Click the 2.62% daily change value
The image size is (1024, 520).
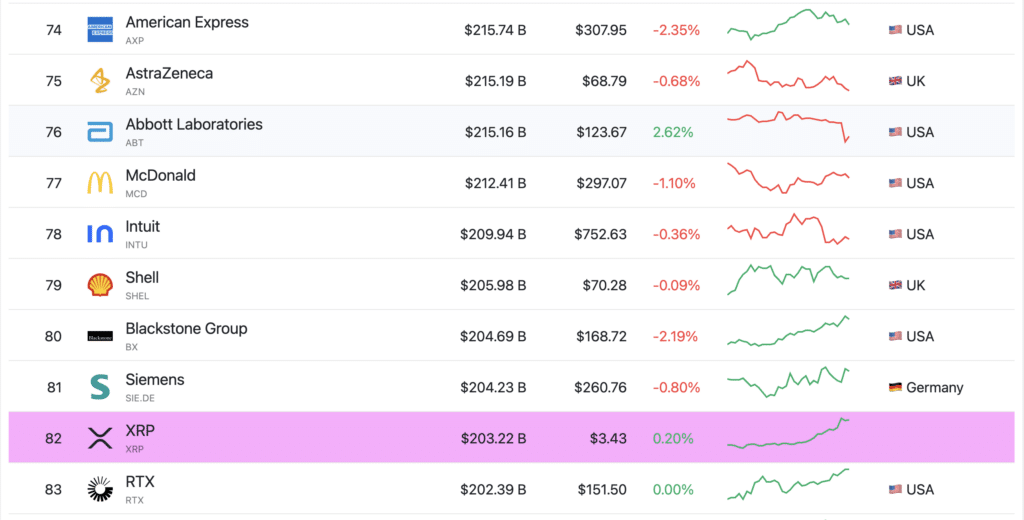coord(673,132)
